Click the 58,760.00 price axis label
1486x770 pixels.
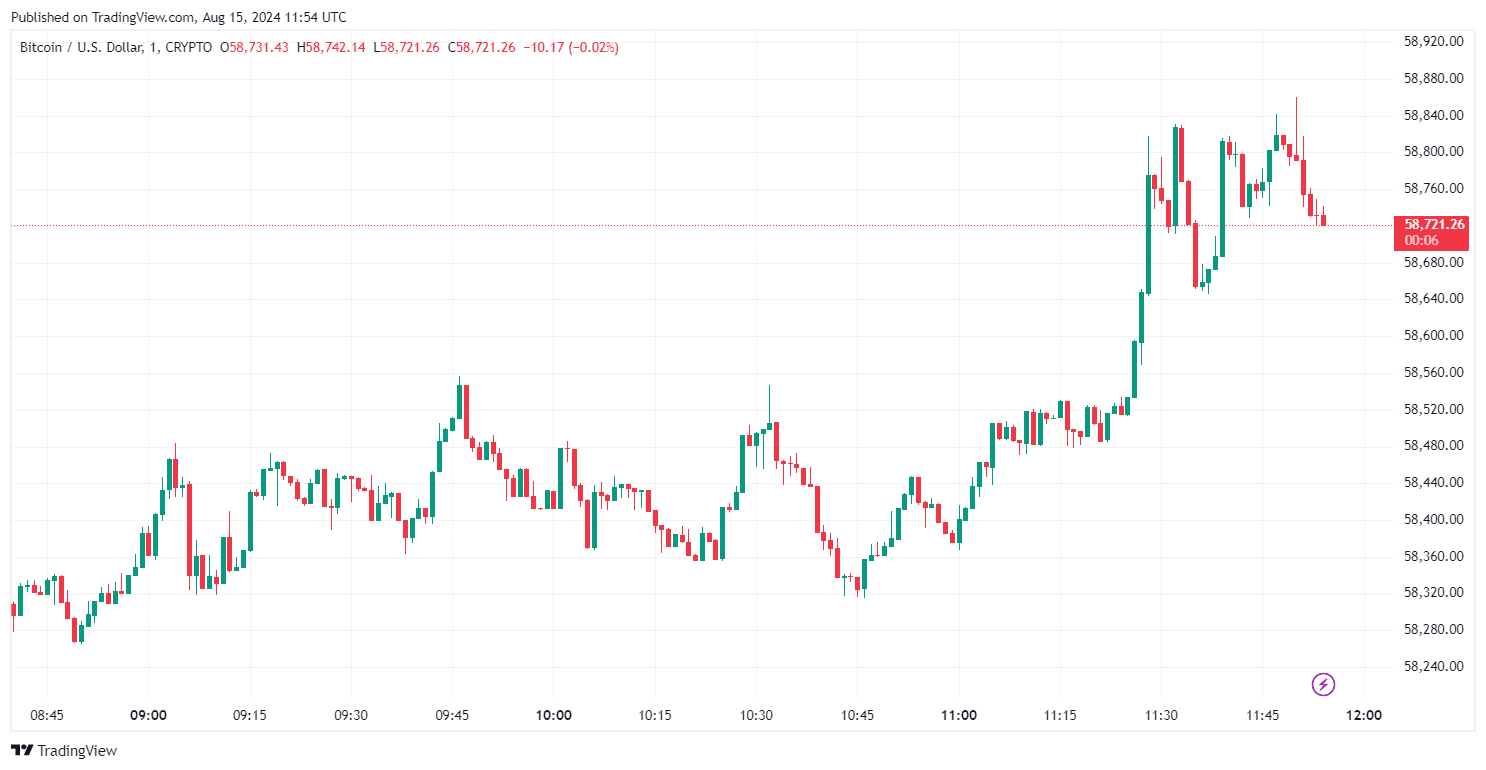[1434, 188]
